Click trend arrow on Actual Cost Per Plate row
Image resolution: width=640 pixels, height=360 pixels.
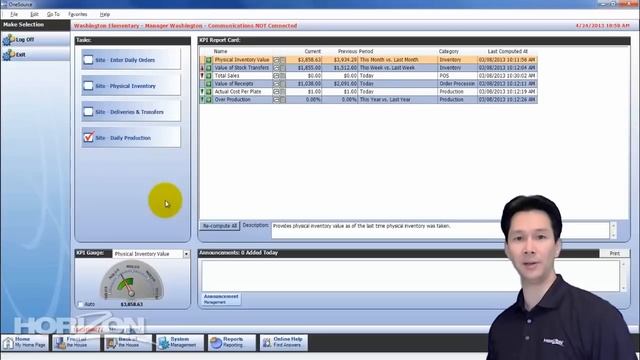(x=202, y=91)
